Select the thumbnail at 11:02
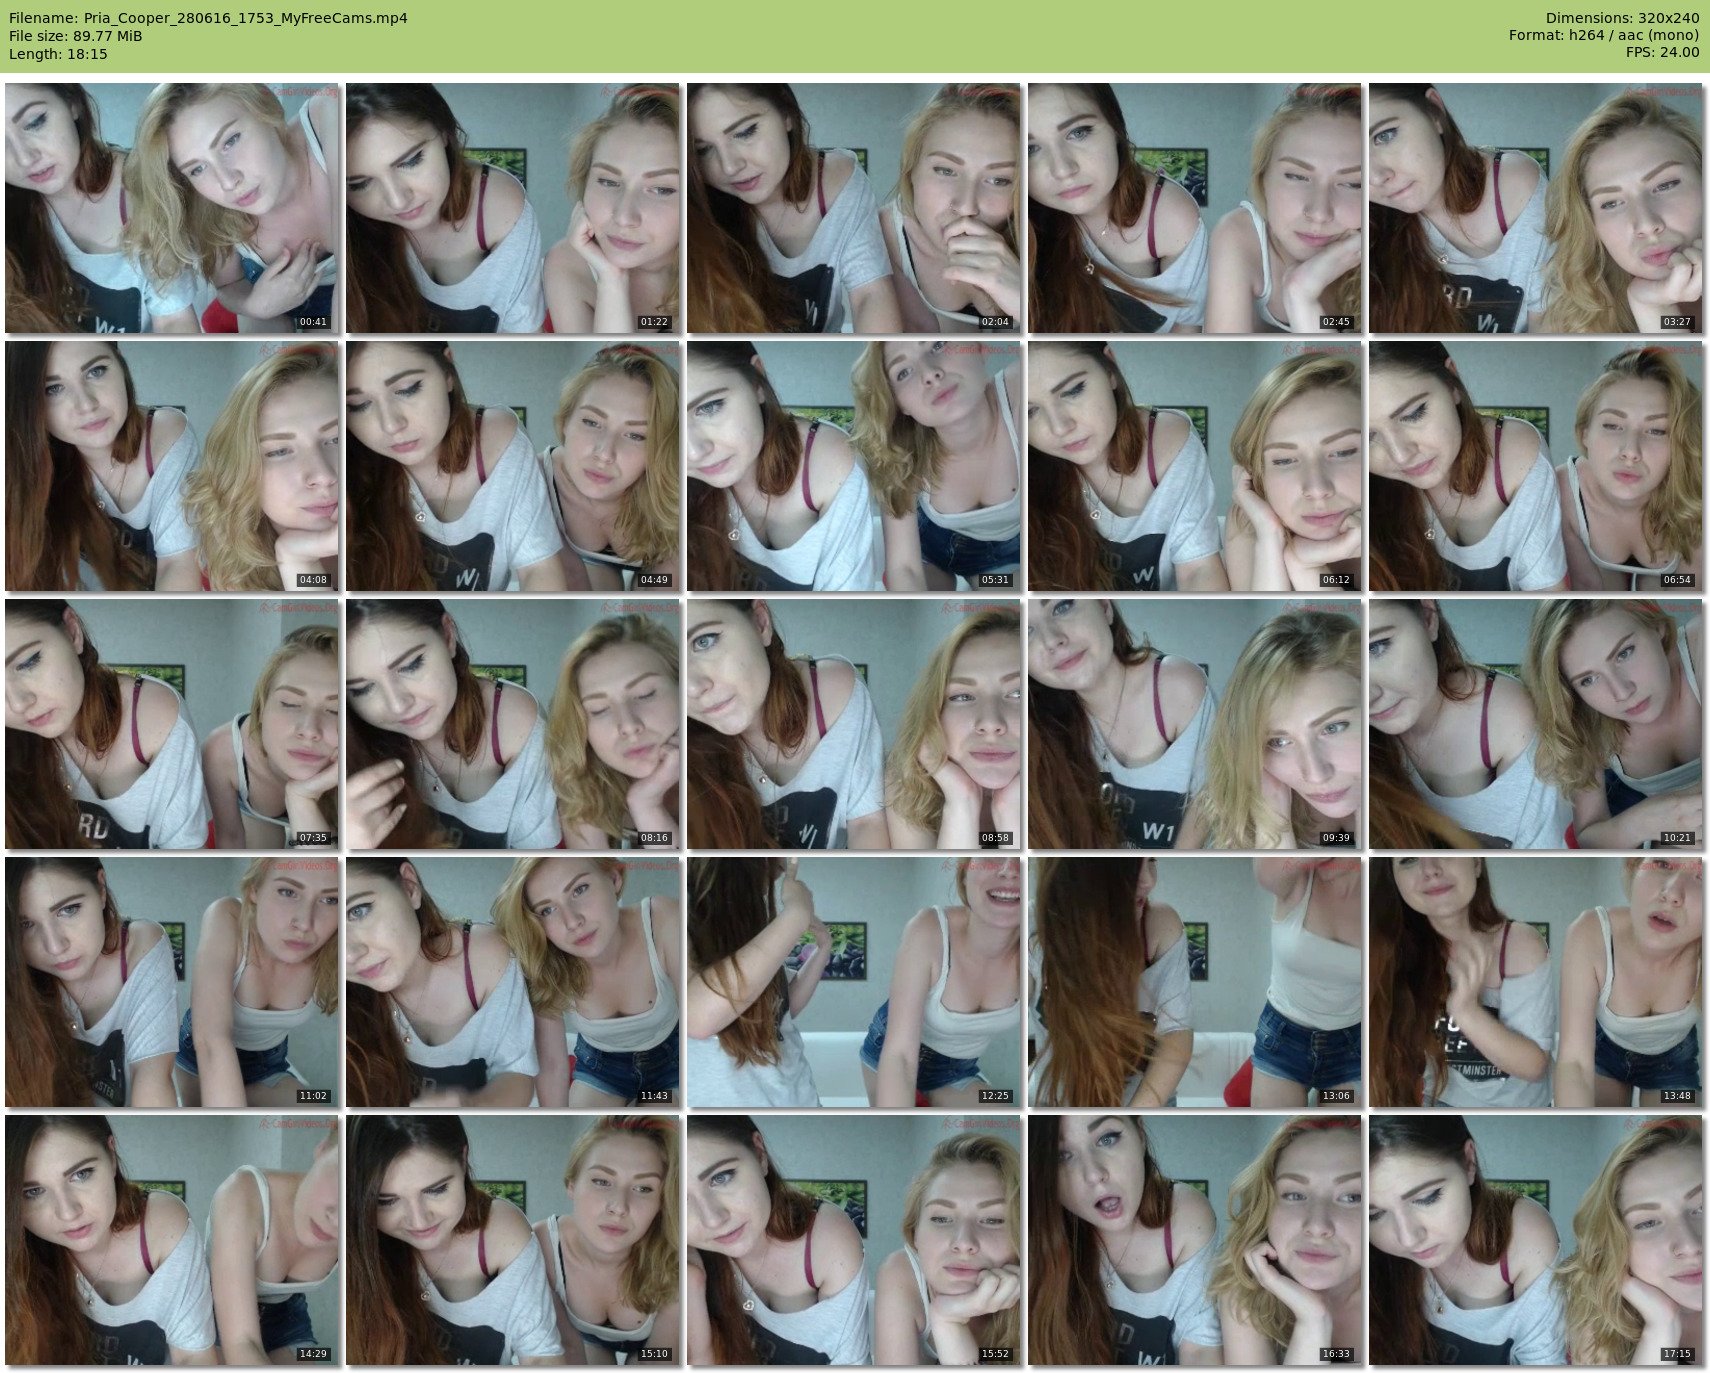1710x1373 pixels. [x=172, y=982]
